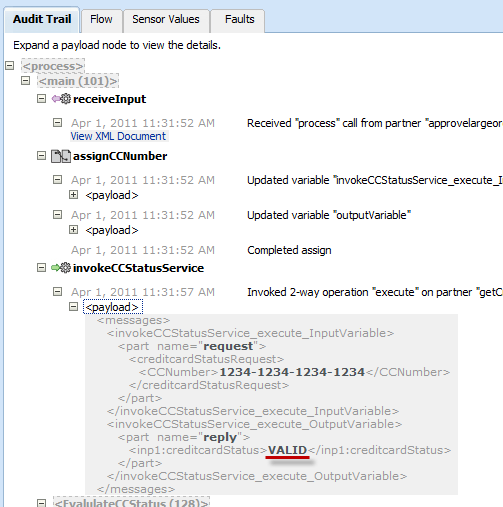The image size is (503, 507).
Task: Click the invokeCCStatusService invoke activity icon
Action: 61,268
